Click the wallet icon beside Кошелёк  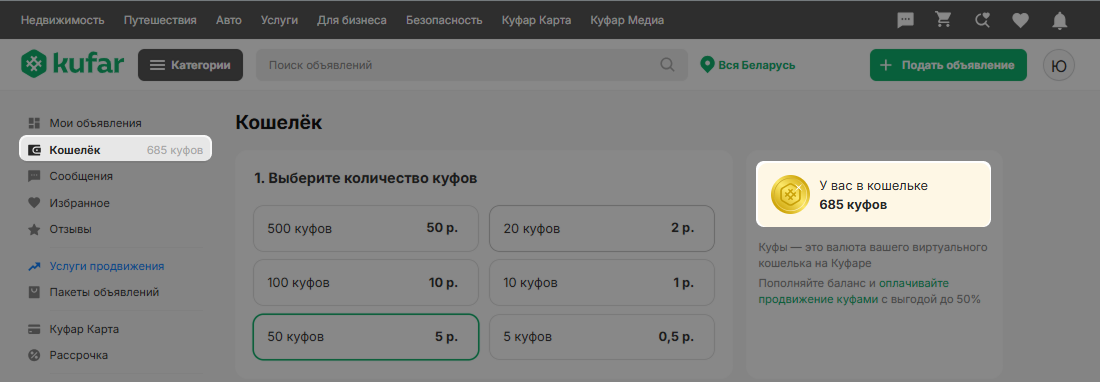pos(34,150)
